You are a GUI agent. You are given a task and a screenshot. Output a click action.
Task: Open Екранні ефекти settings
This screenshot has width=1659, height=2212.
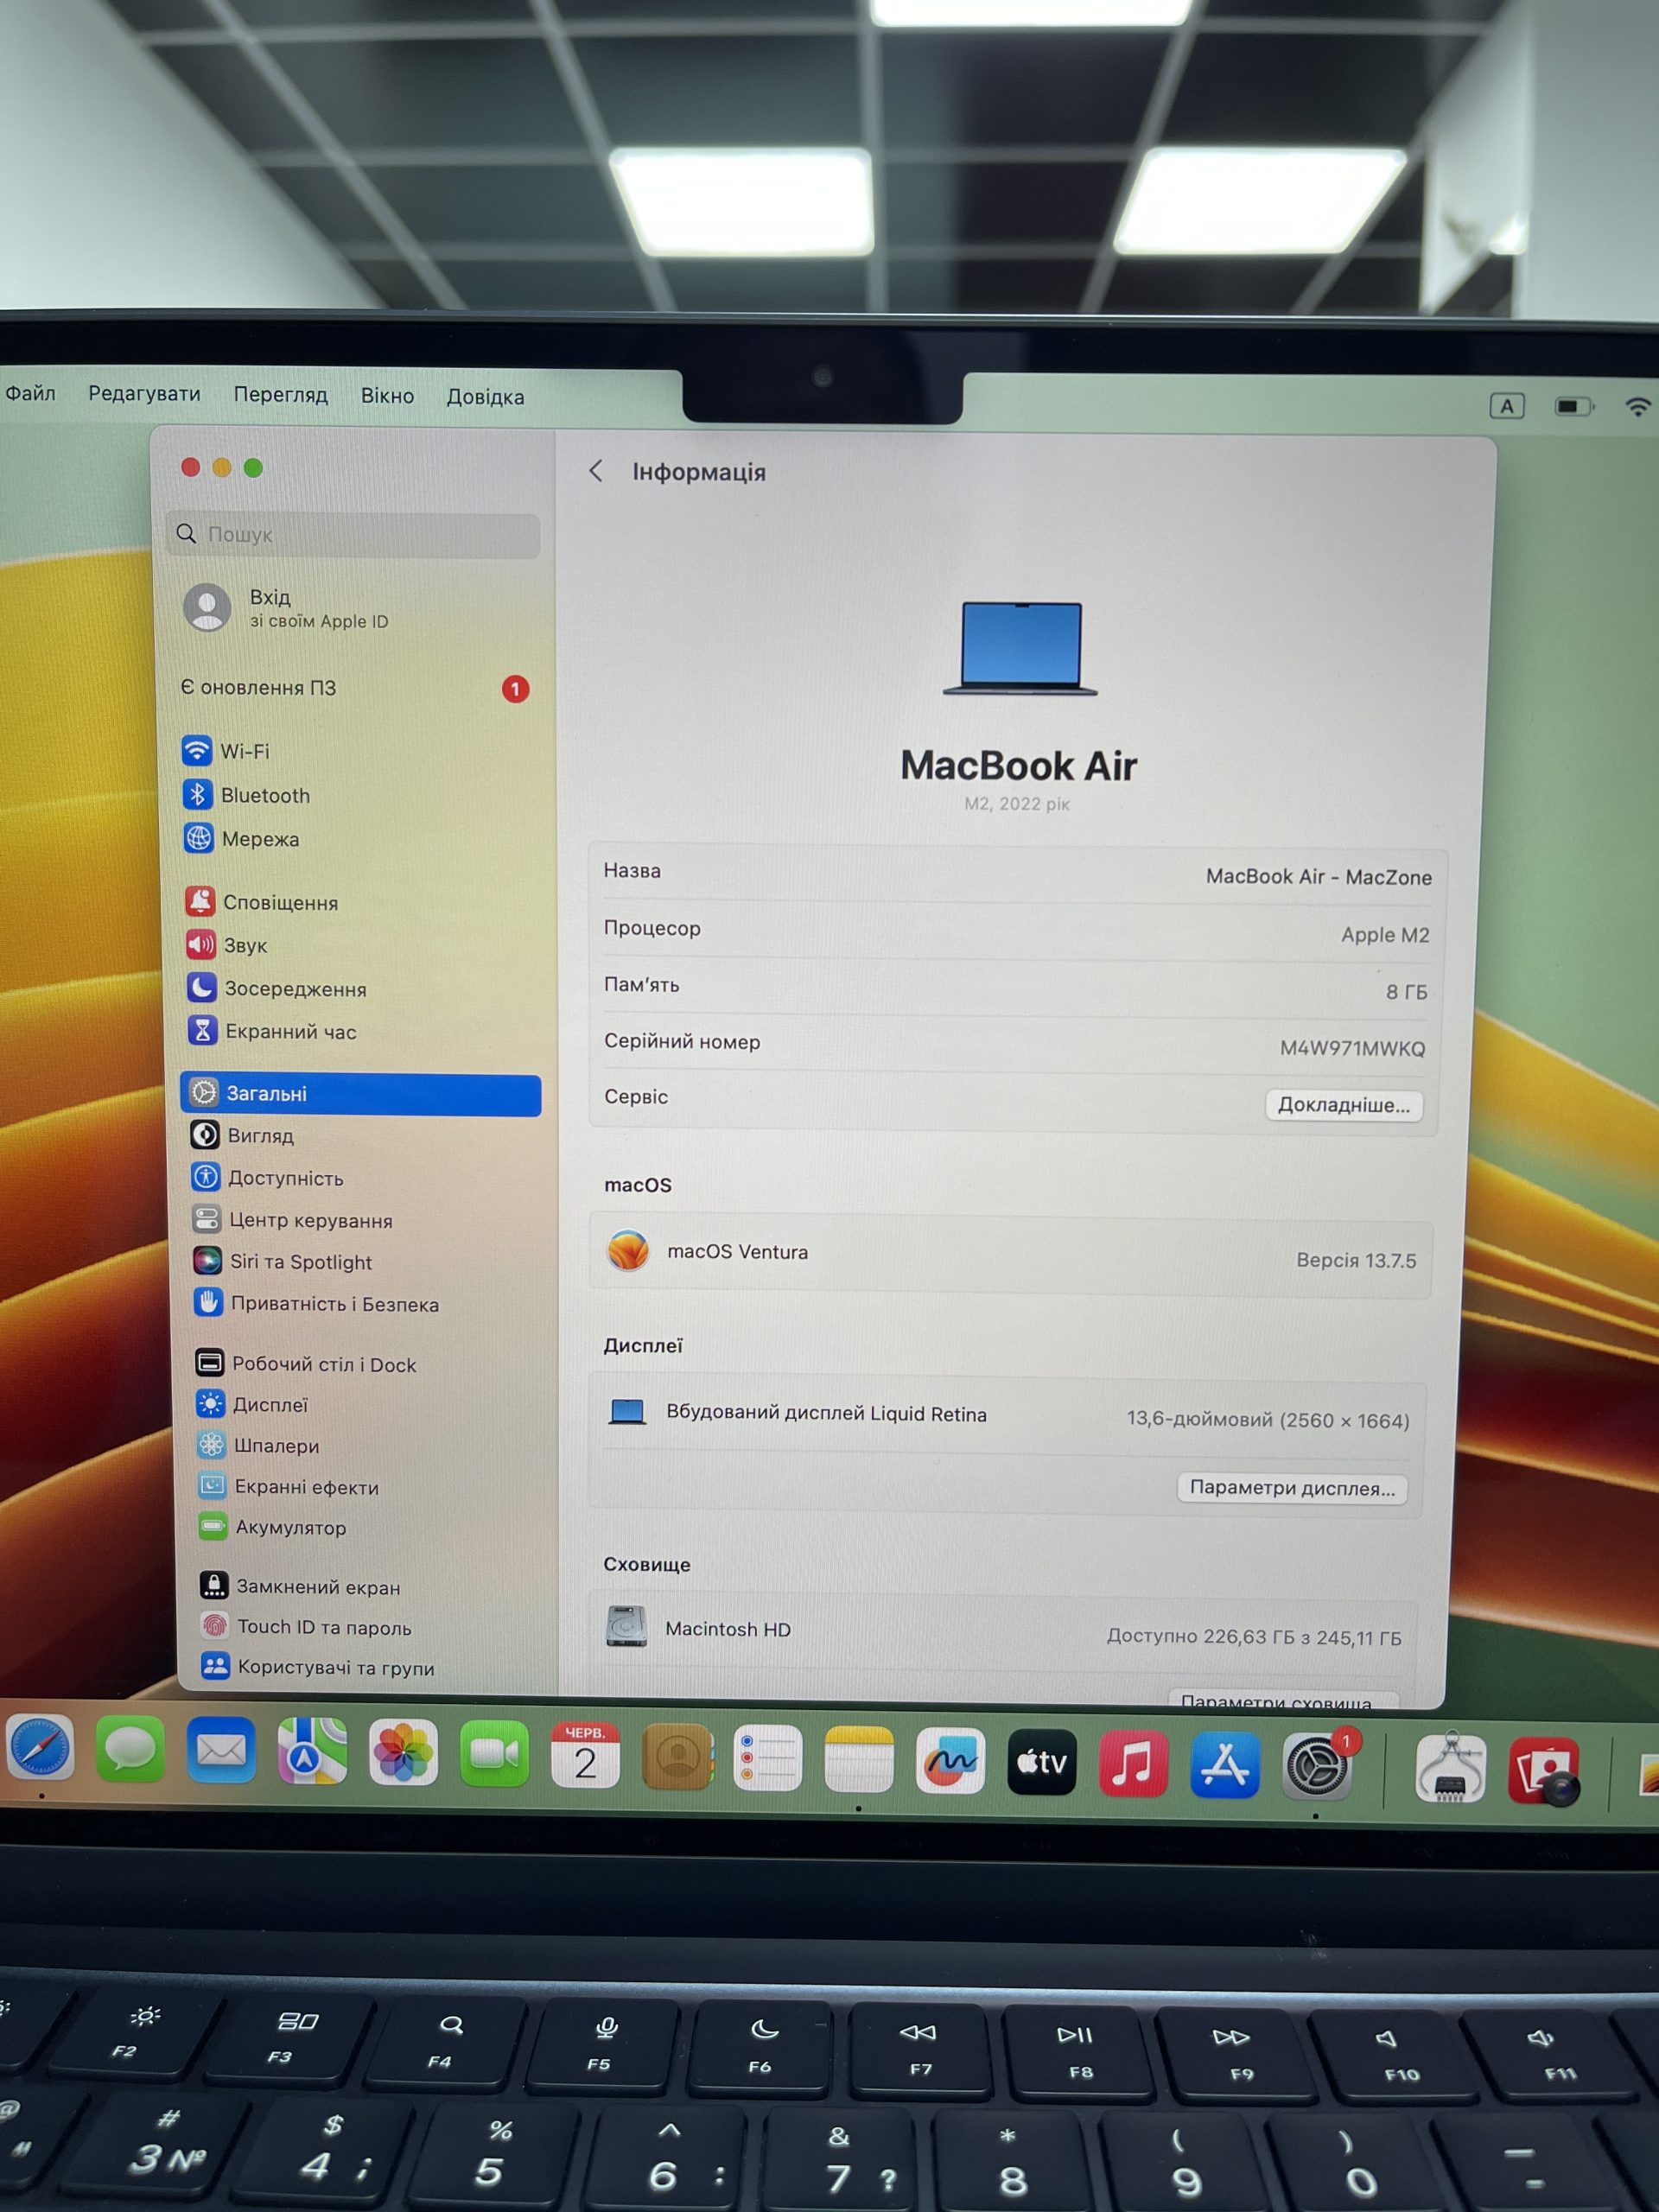pos(289,1486)
